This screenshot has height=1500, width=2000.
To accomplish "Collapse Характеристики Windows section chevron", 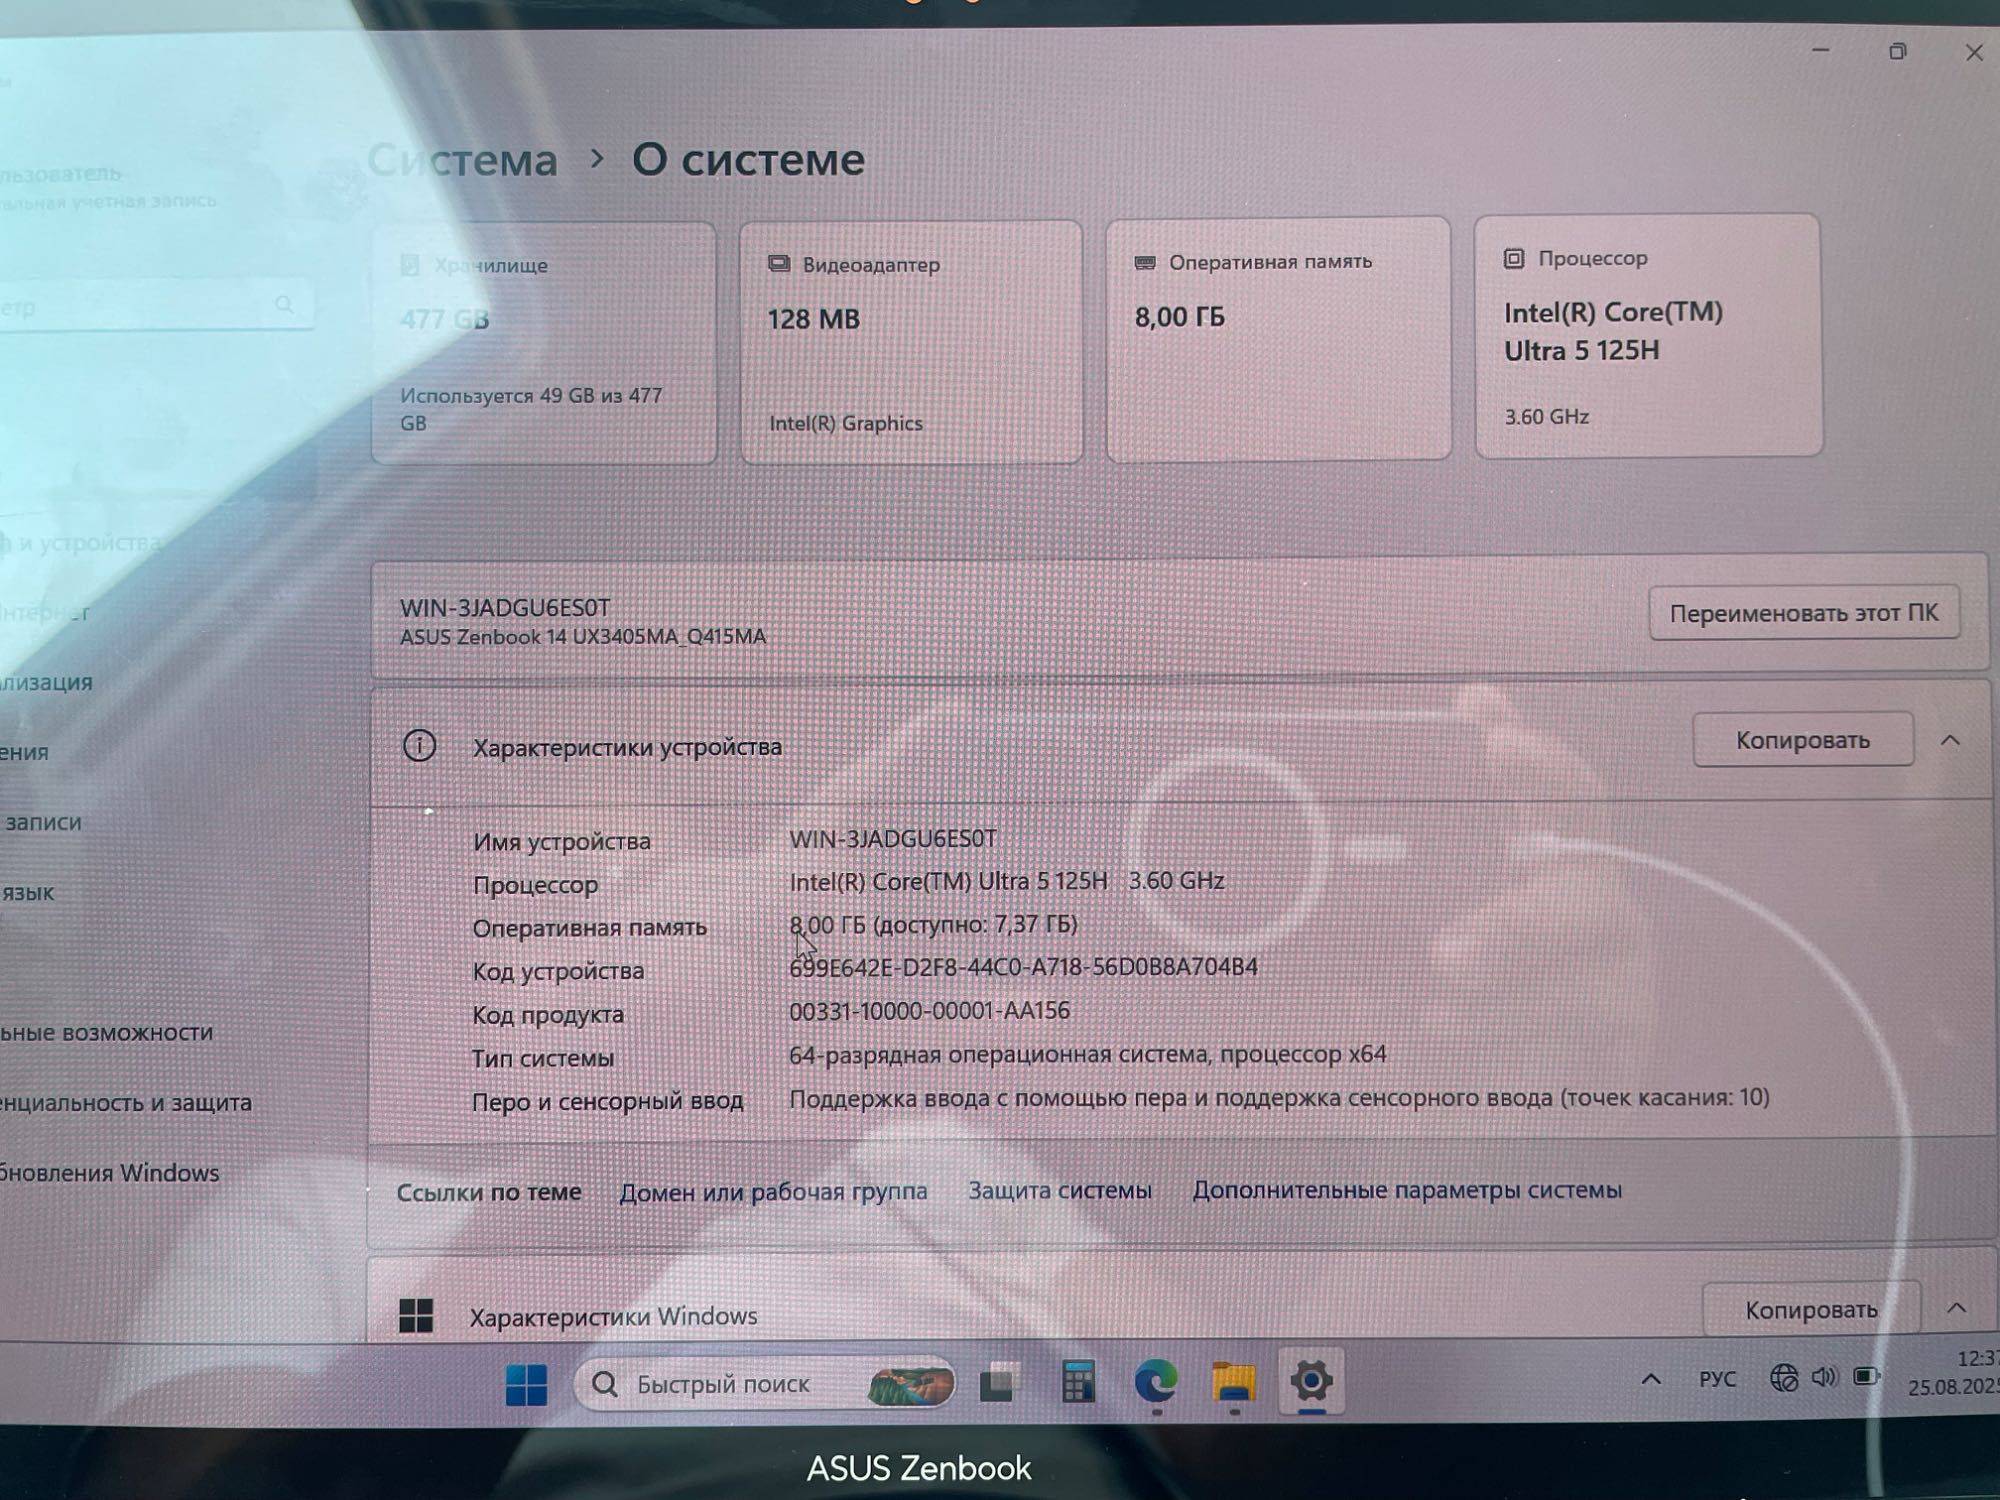I will 1957,1308.
